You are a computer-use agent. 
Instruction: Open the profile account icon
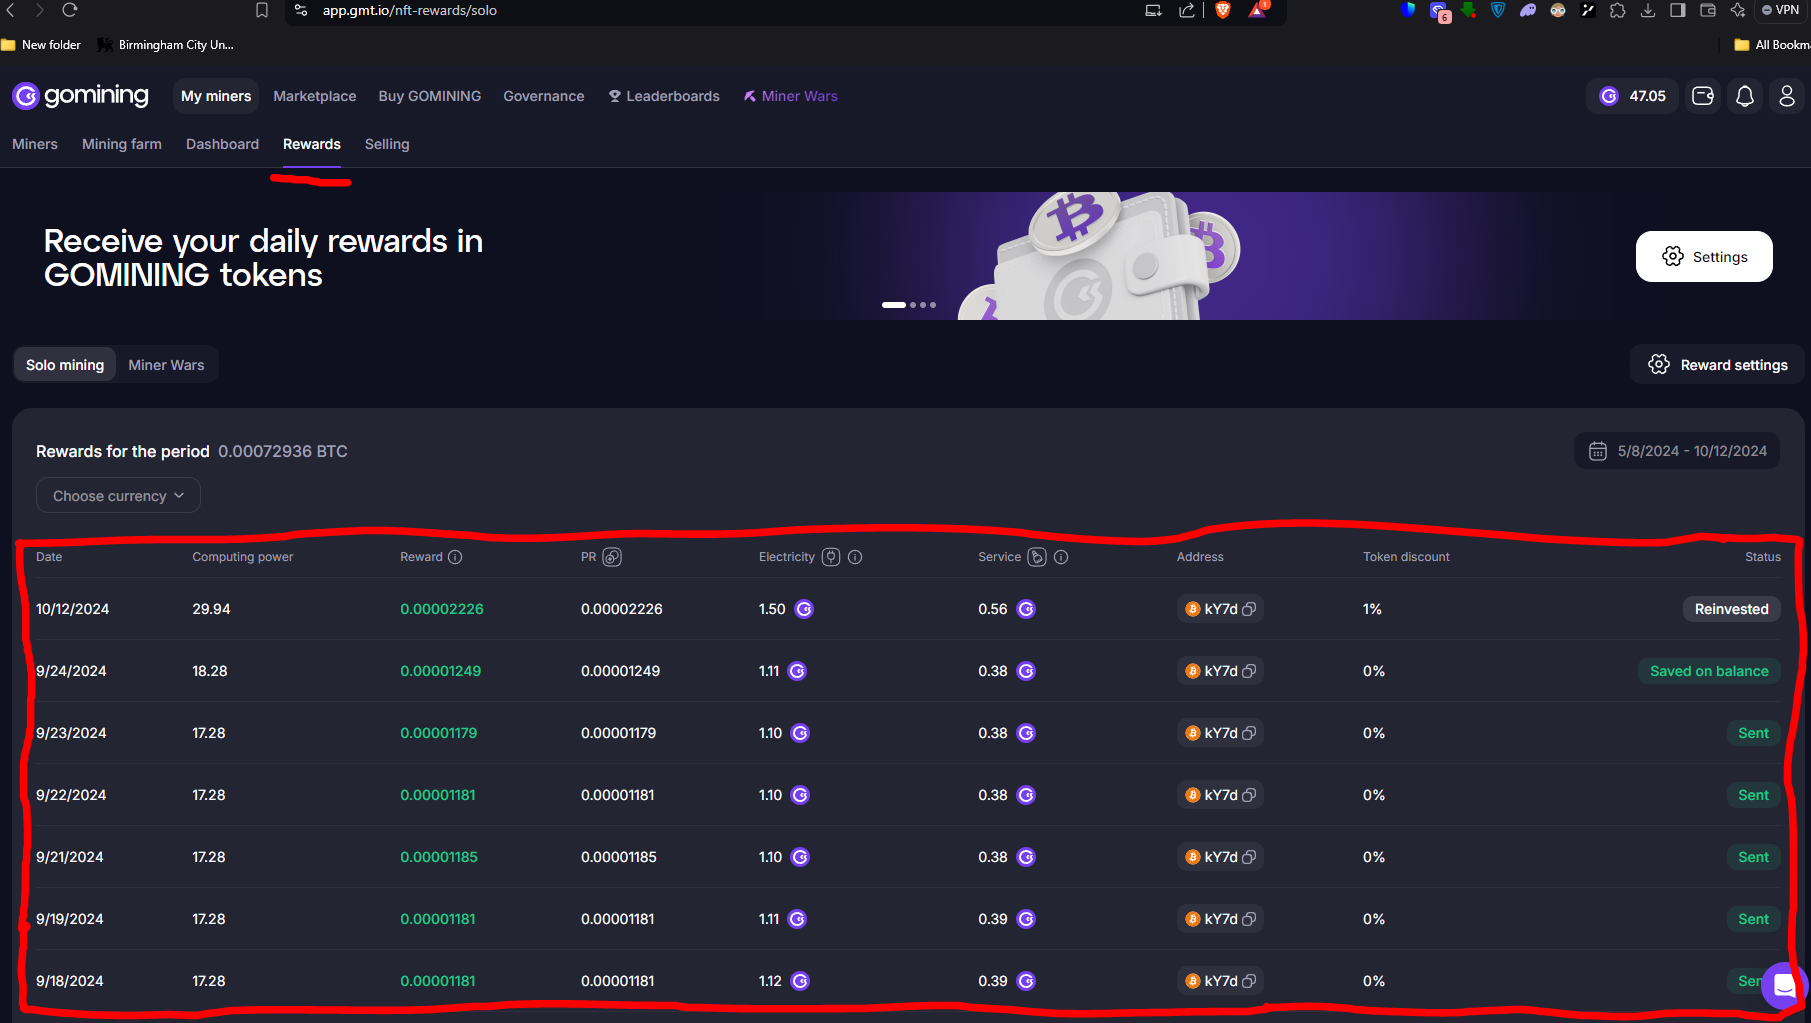coord(1788,96)
